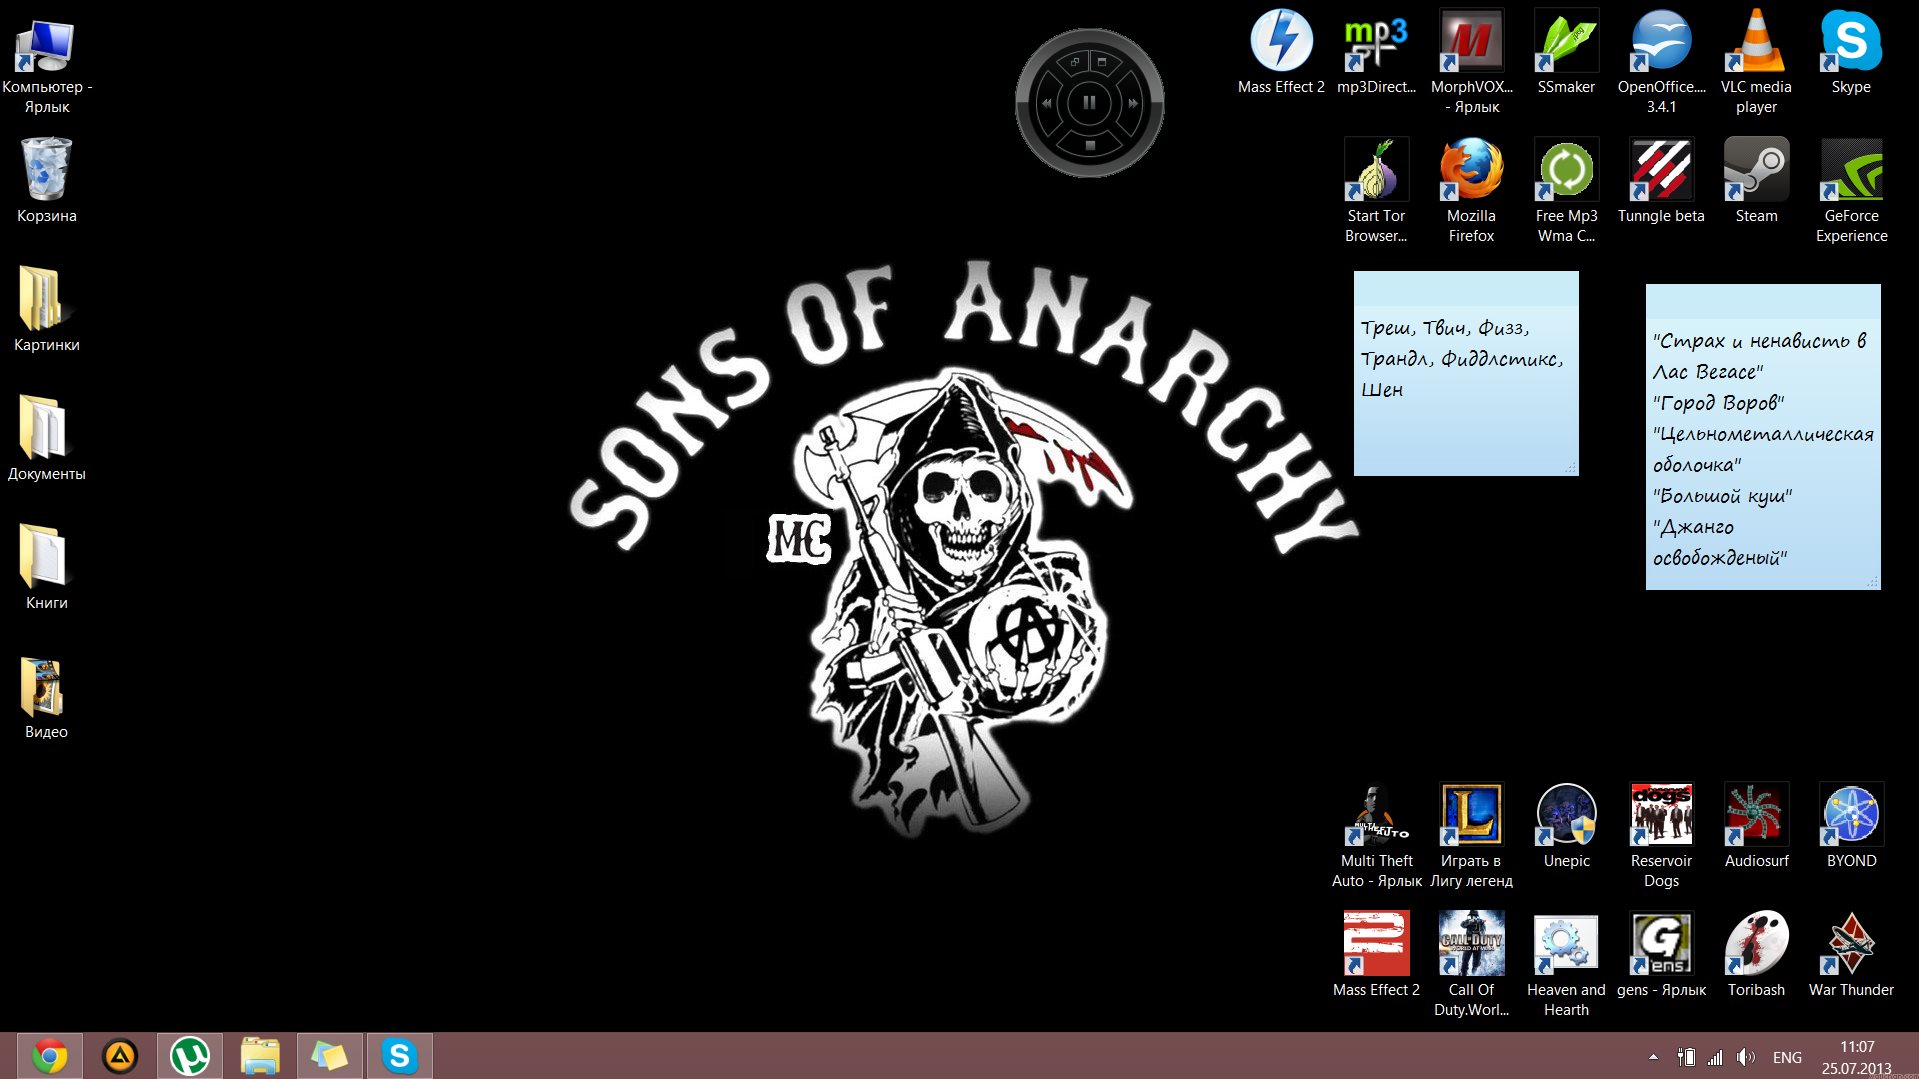Open VLC media player shortcut
This screenshot has height=1079, width=1919.
pyautogui.click(x=1756, y=41)
